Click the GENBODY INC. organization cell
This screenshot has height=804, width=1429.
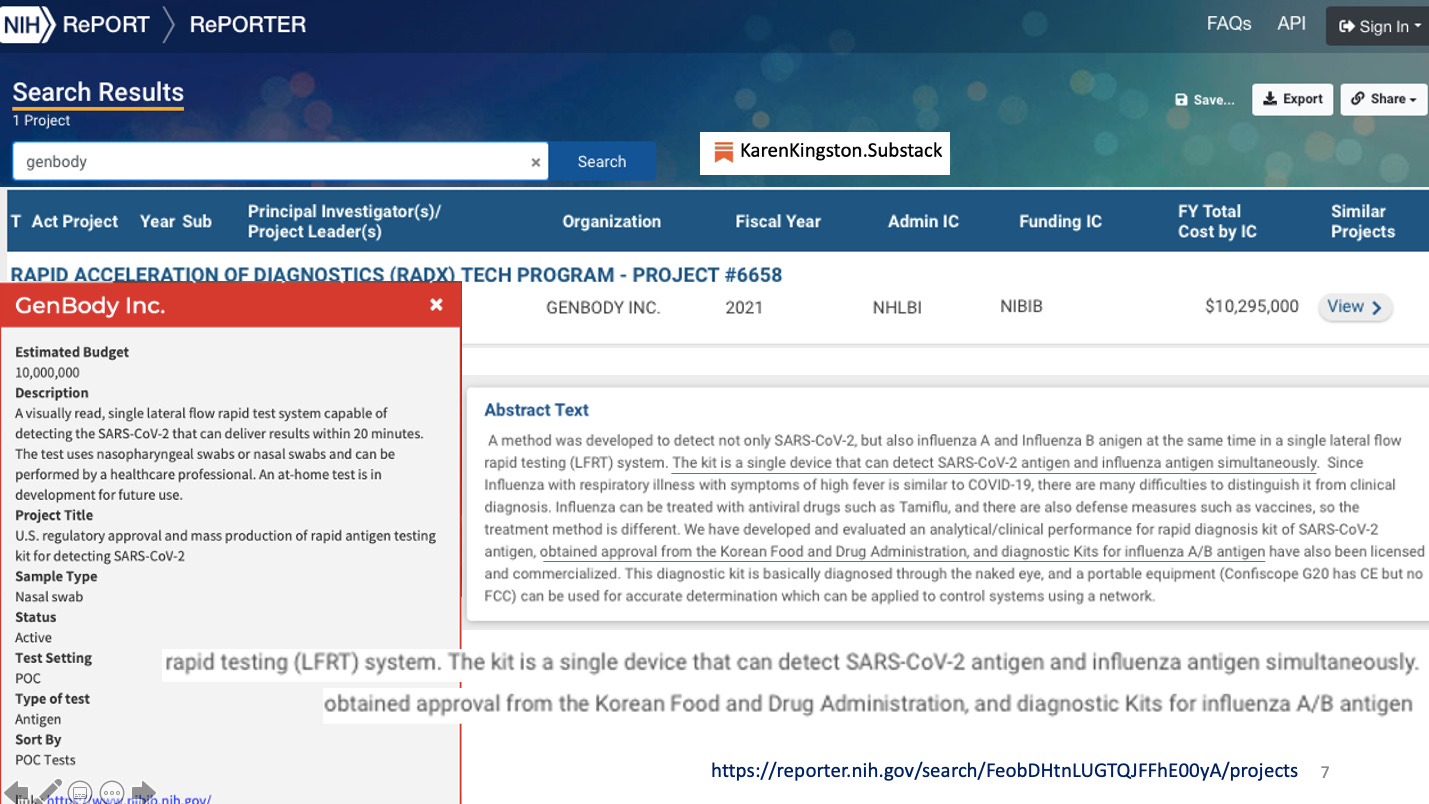tap(603, 308)
